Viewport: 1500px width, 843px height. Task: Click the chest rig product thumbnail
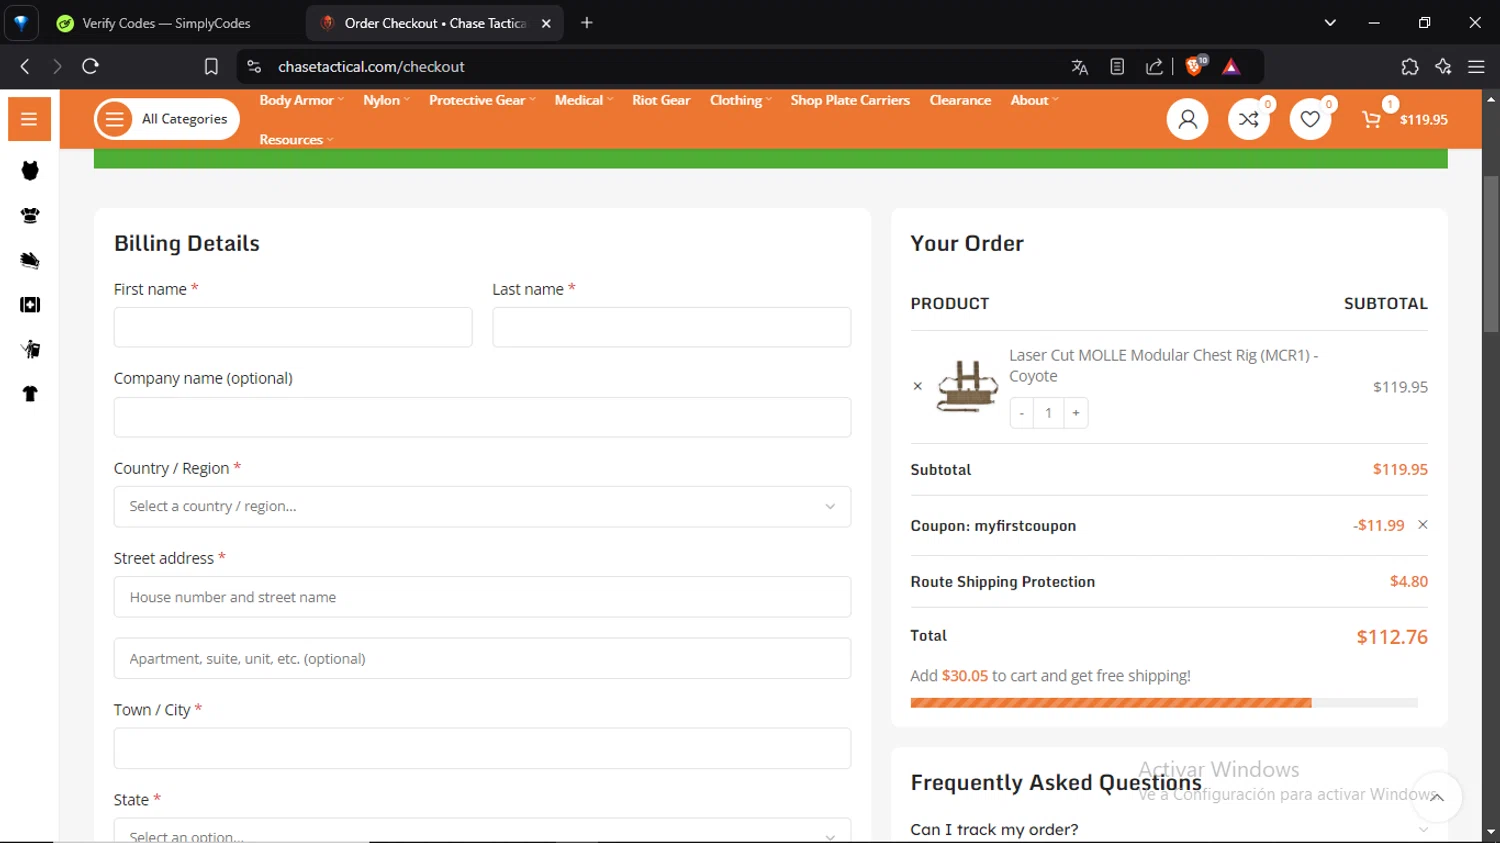967,386
